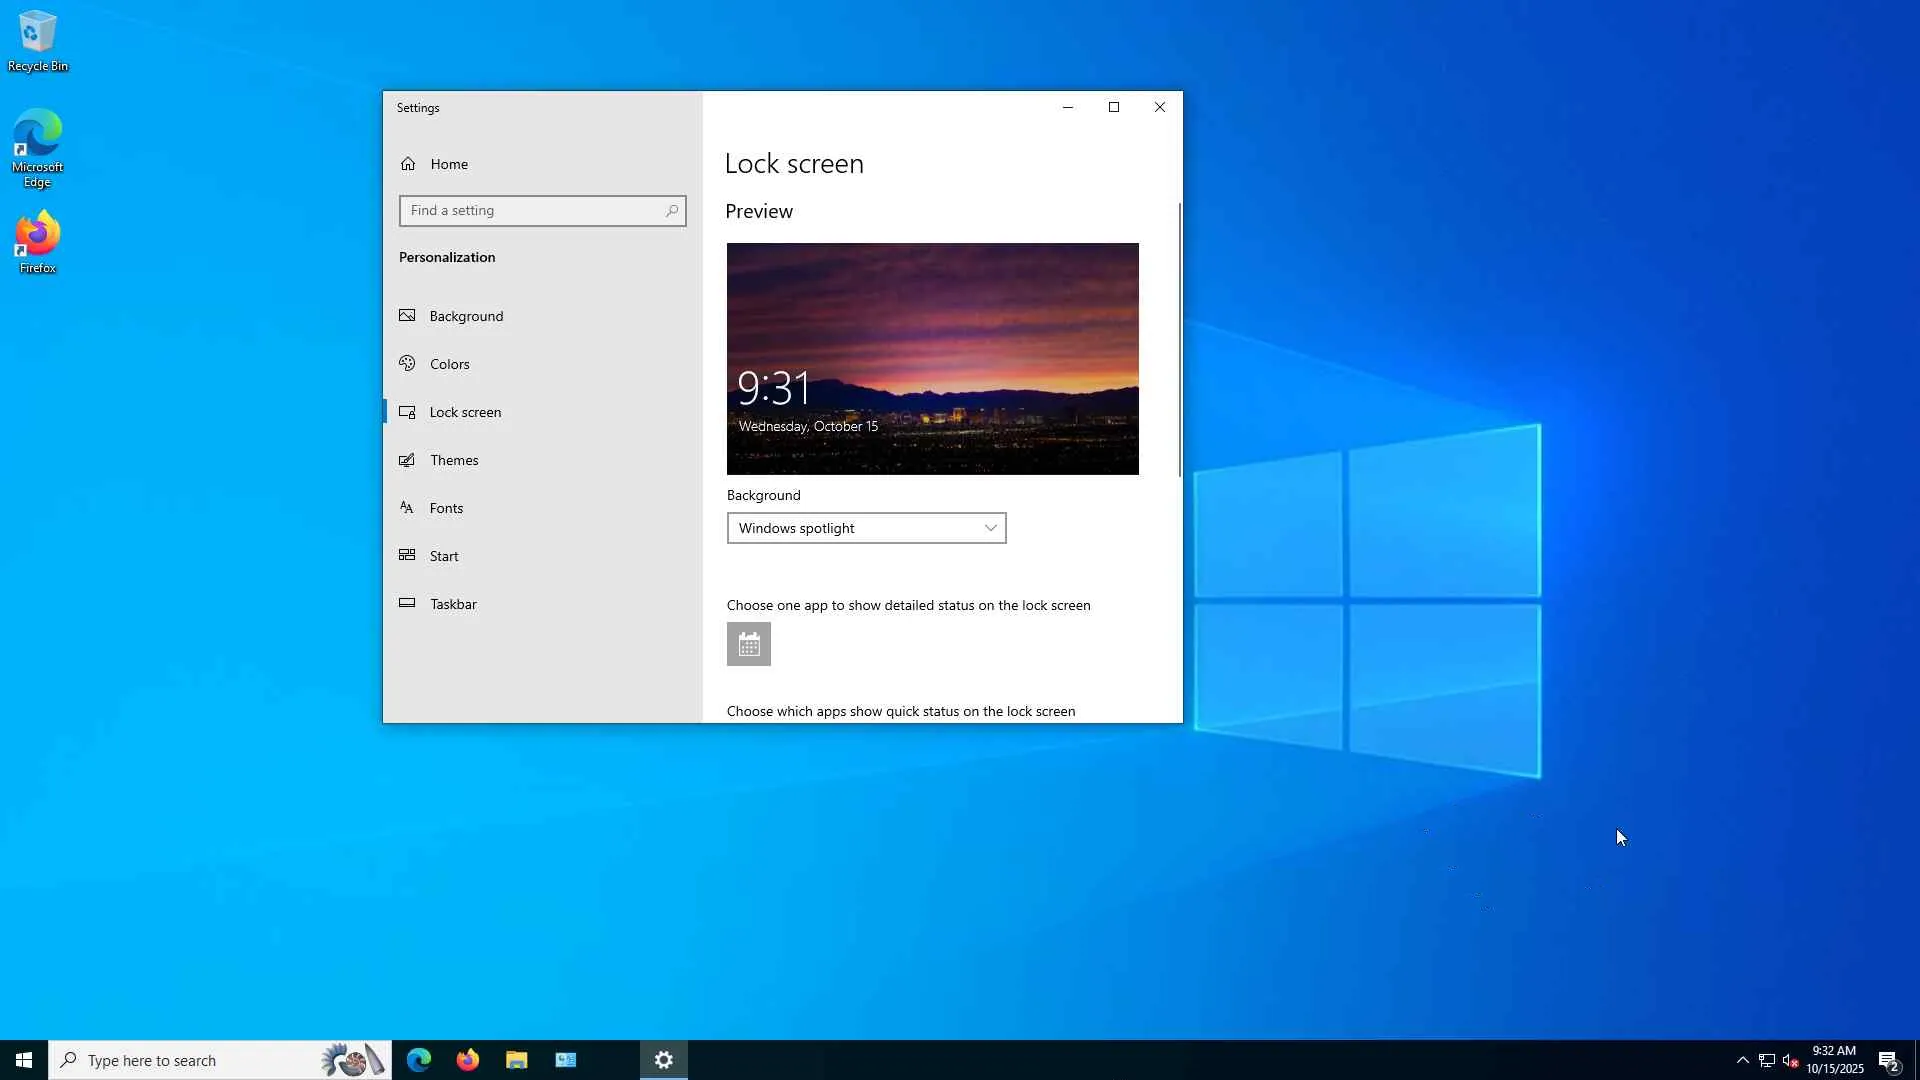Click the Lock screen sidebar icon

click(x=407, y=412)
